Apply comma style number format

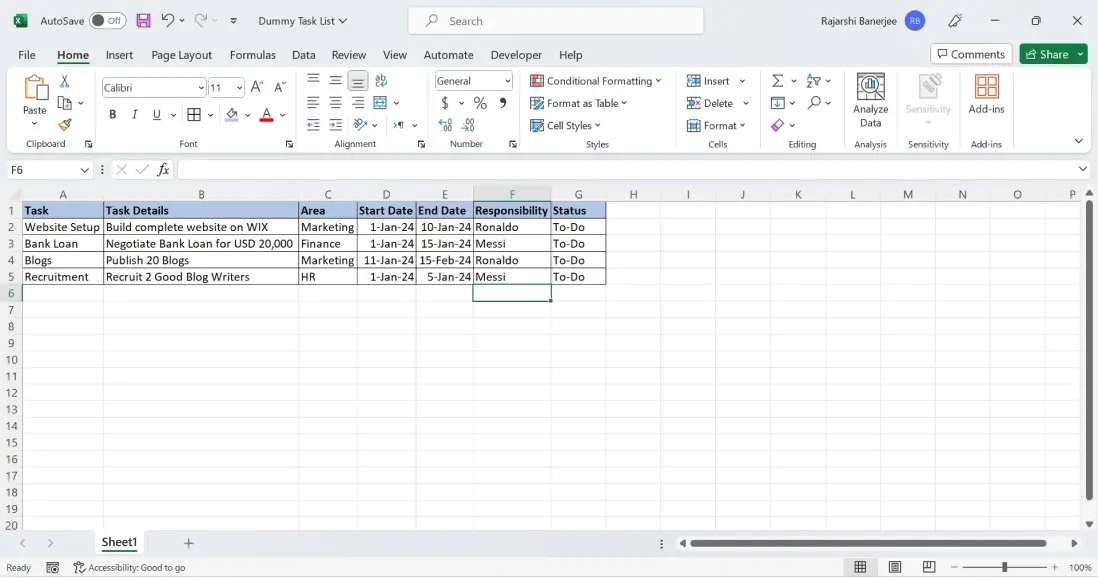pos(503,103)
